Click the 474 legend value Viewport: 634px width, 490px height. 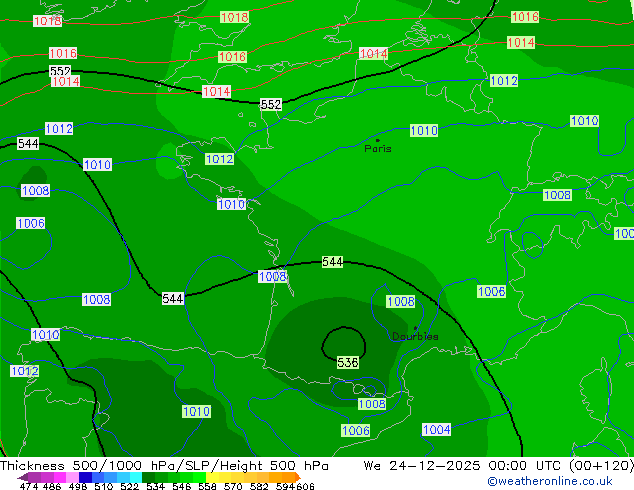click(x=29, y=486)
